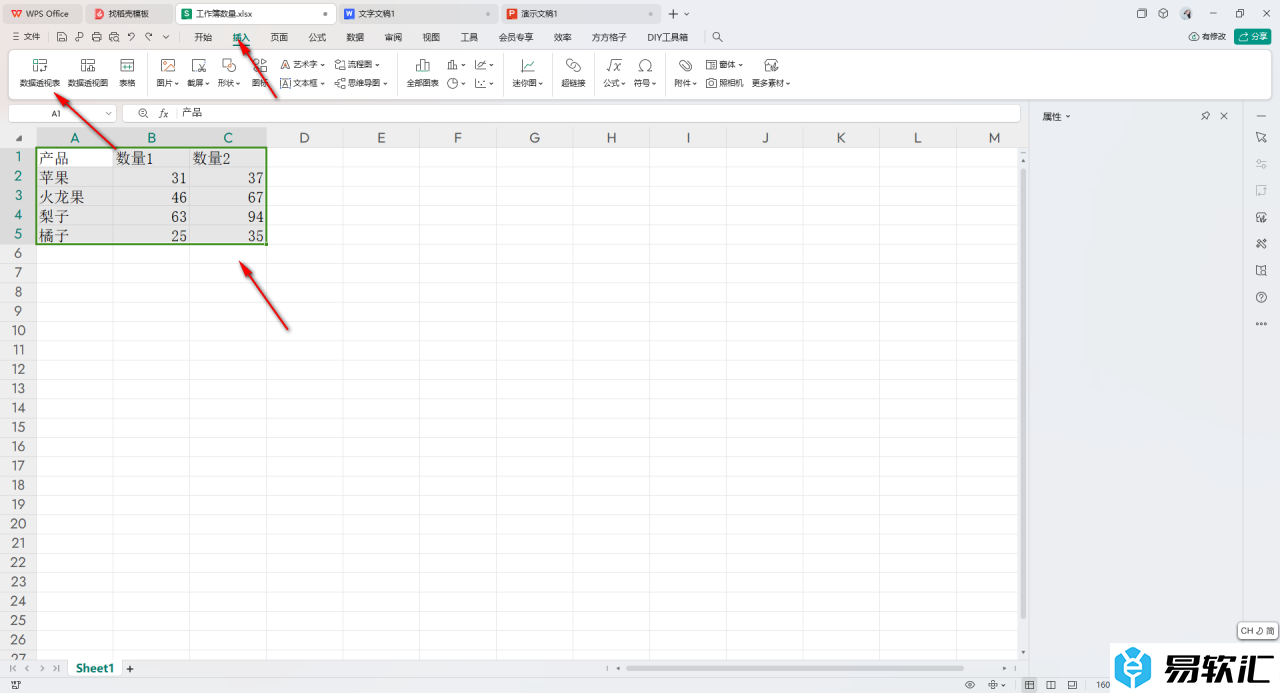The width and height of the screenshot is (1280, 693).
Task: Open the 形状 shapes dropdown
Action: pyautogui.click(x=229, y=73)
